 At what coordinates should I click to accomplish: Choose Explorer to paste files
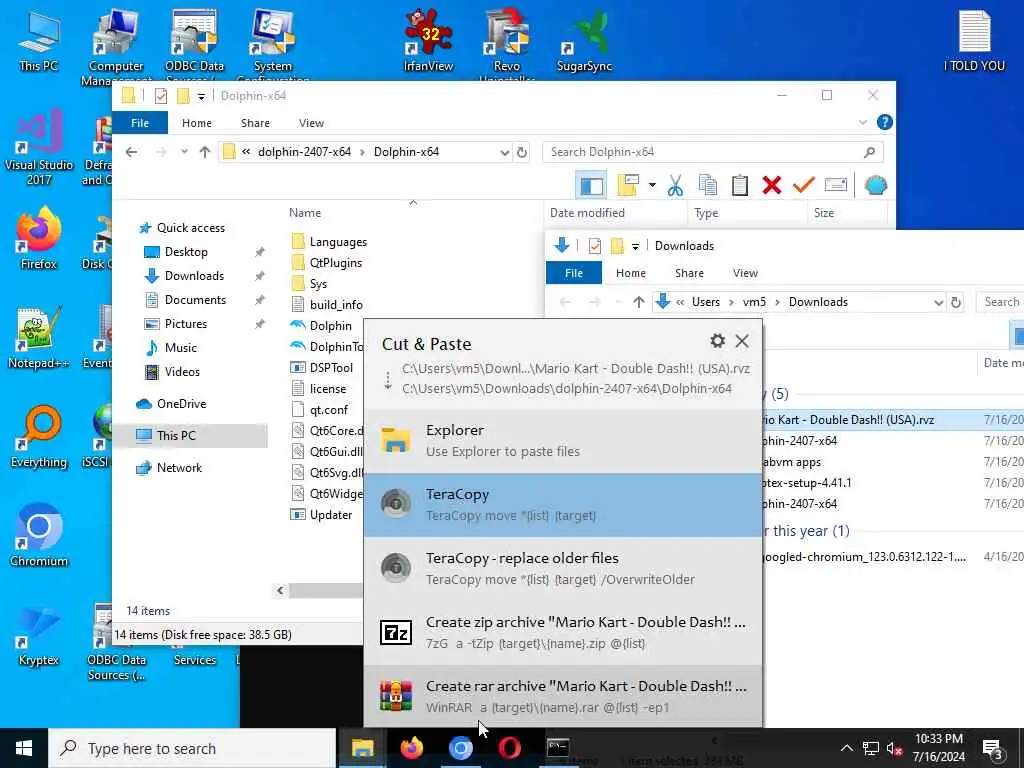click(563, 441)
